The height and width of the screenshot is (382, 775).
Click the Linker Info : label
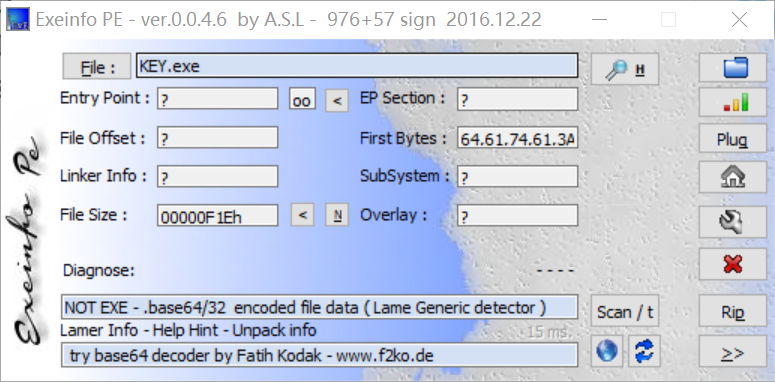103,176
